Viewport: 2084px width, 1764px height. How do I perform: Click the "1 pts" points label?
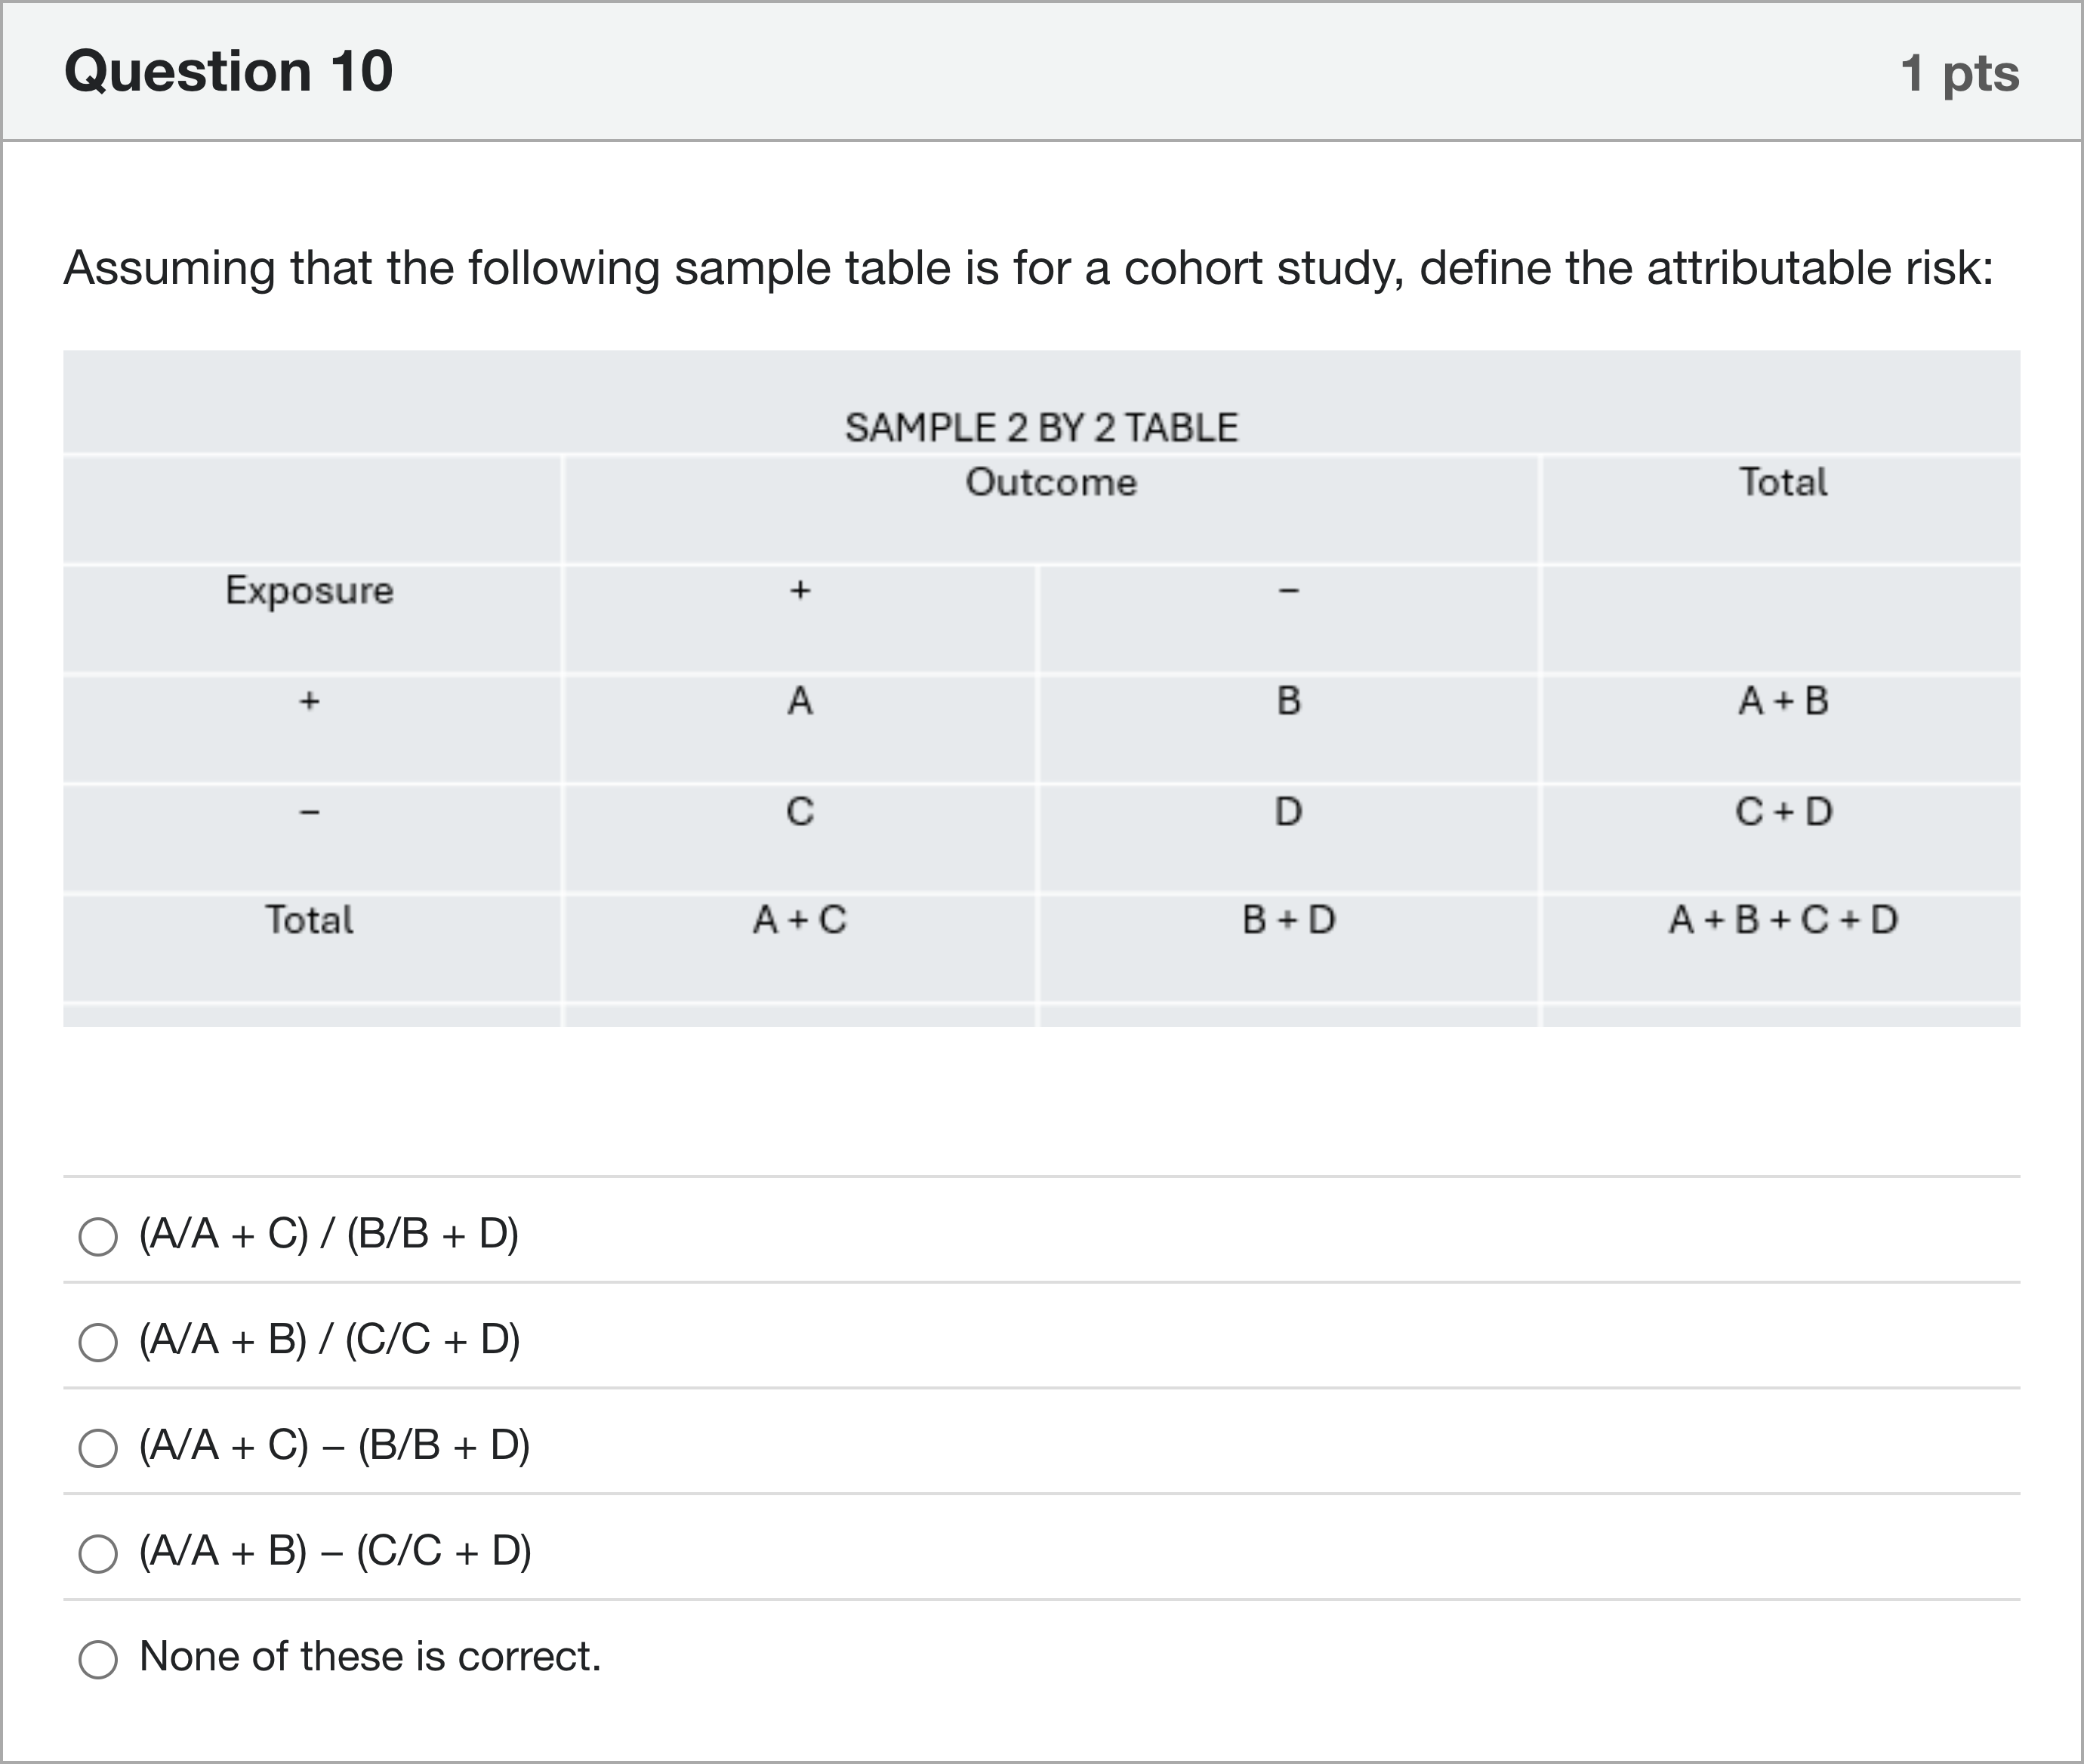(1959, 73)
